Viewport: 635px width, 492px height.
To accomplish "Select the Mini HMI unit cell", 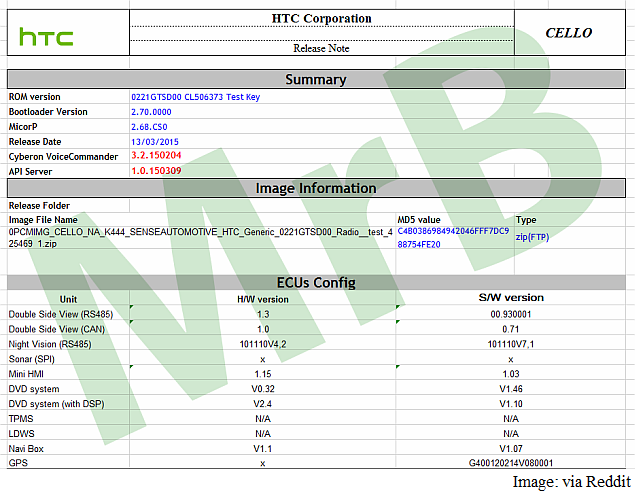I will pyautogui.click(x=68, y=374).
